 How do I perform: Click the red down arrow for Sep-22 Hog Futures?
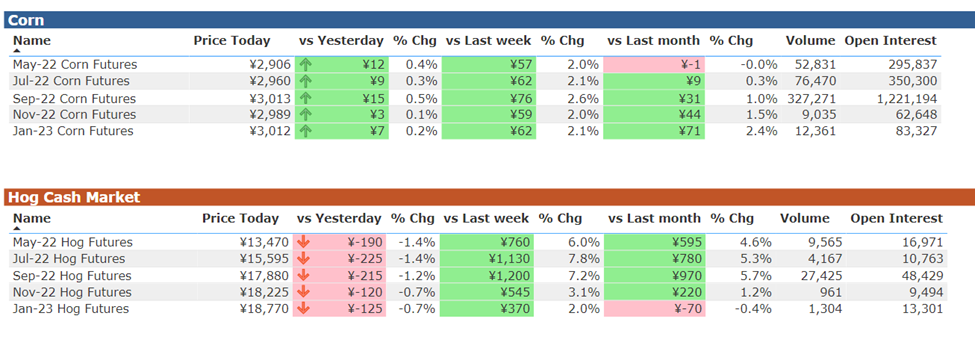pos(303,275)
